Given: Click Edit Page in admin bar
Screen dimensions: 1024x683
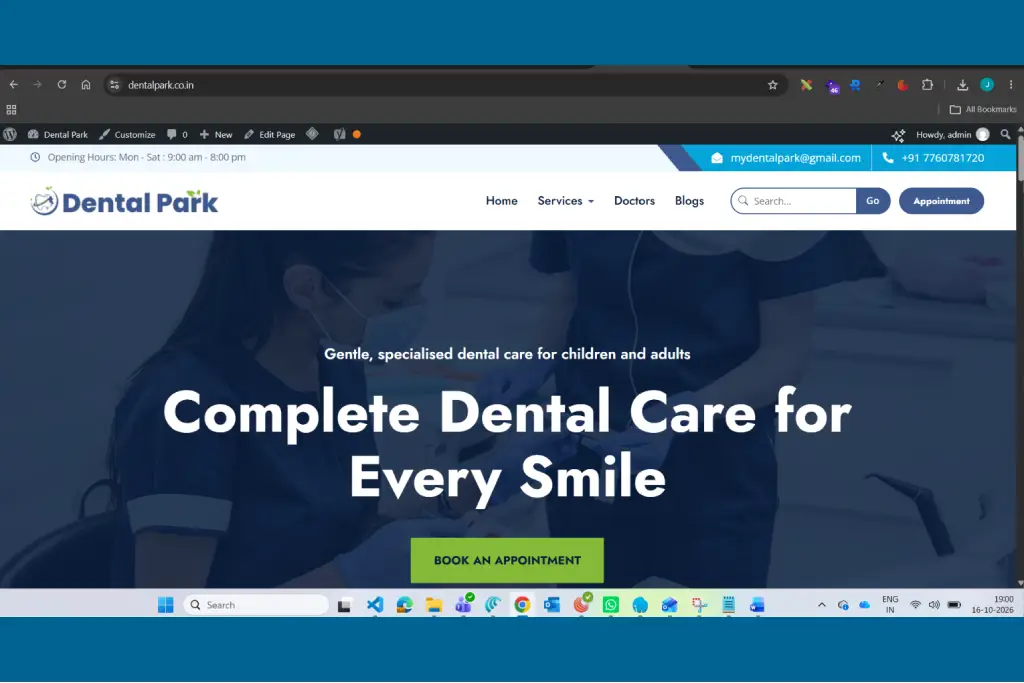Looking at the screenshot, I should pos(269,135).
